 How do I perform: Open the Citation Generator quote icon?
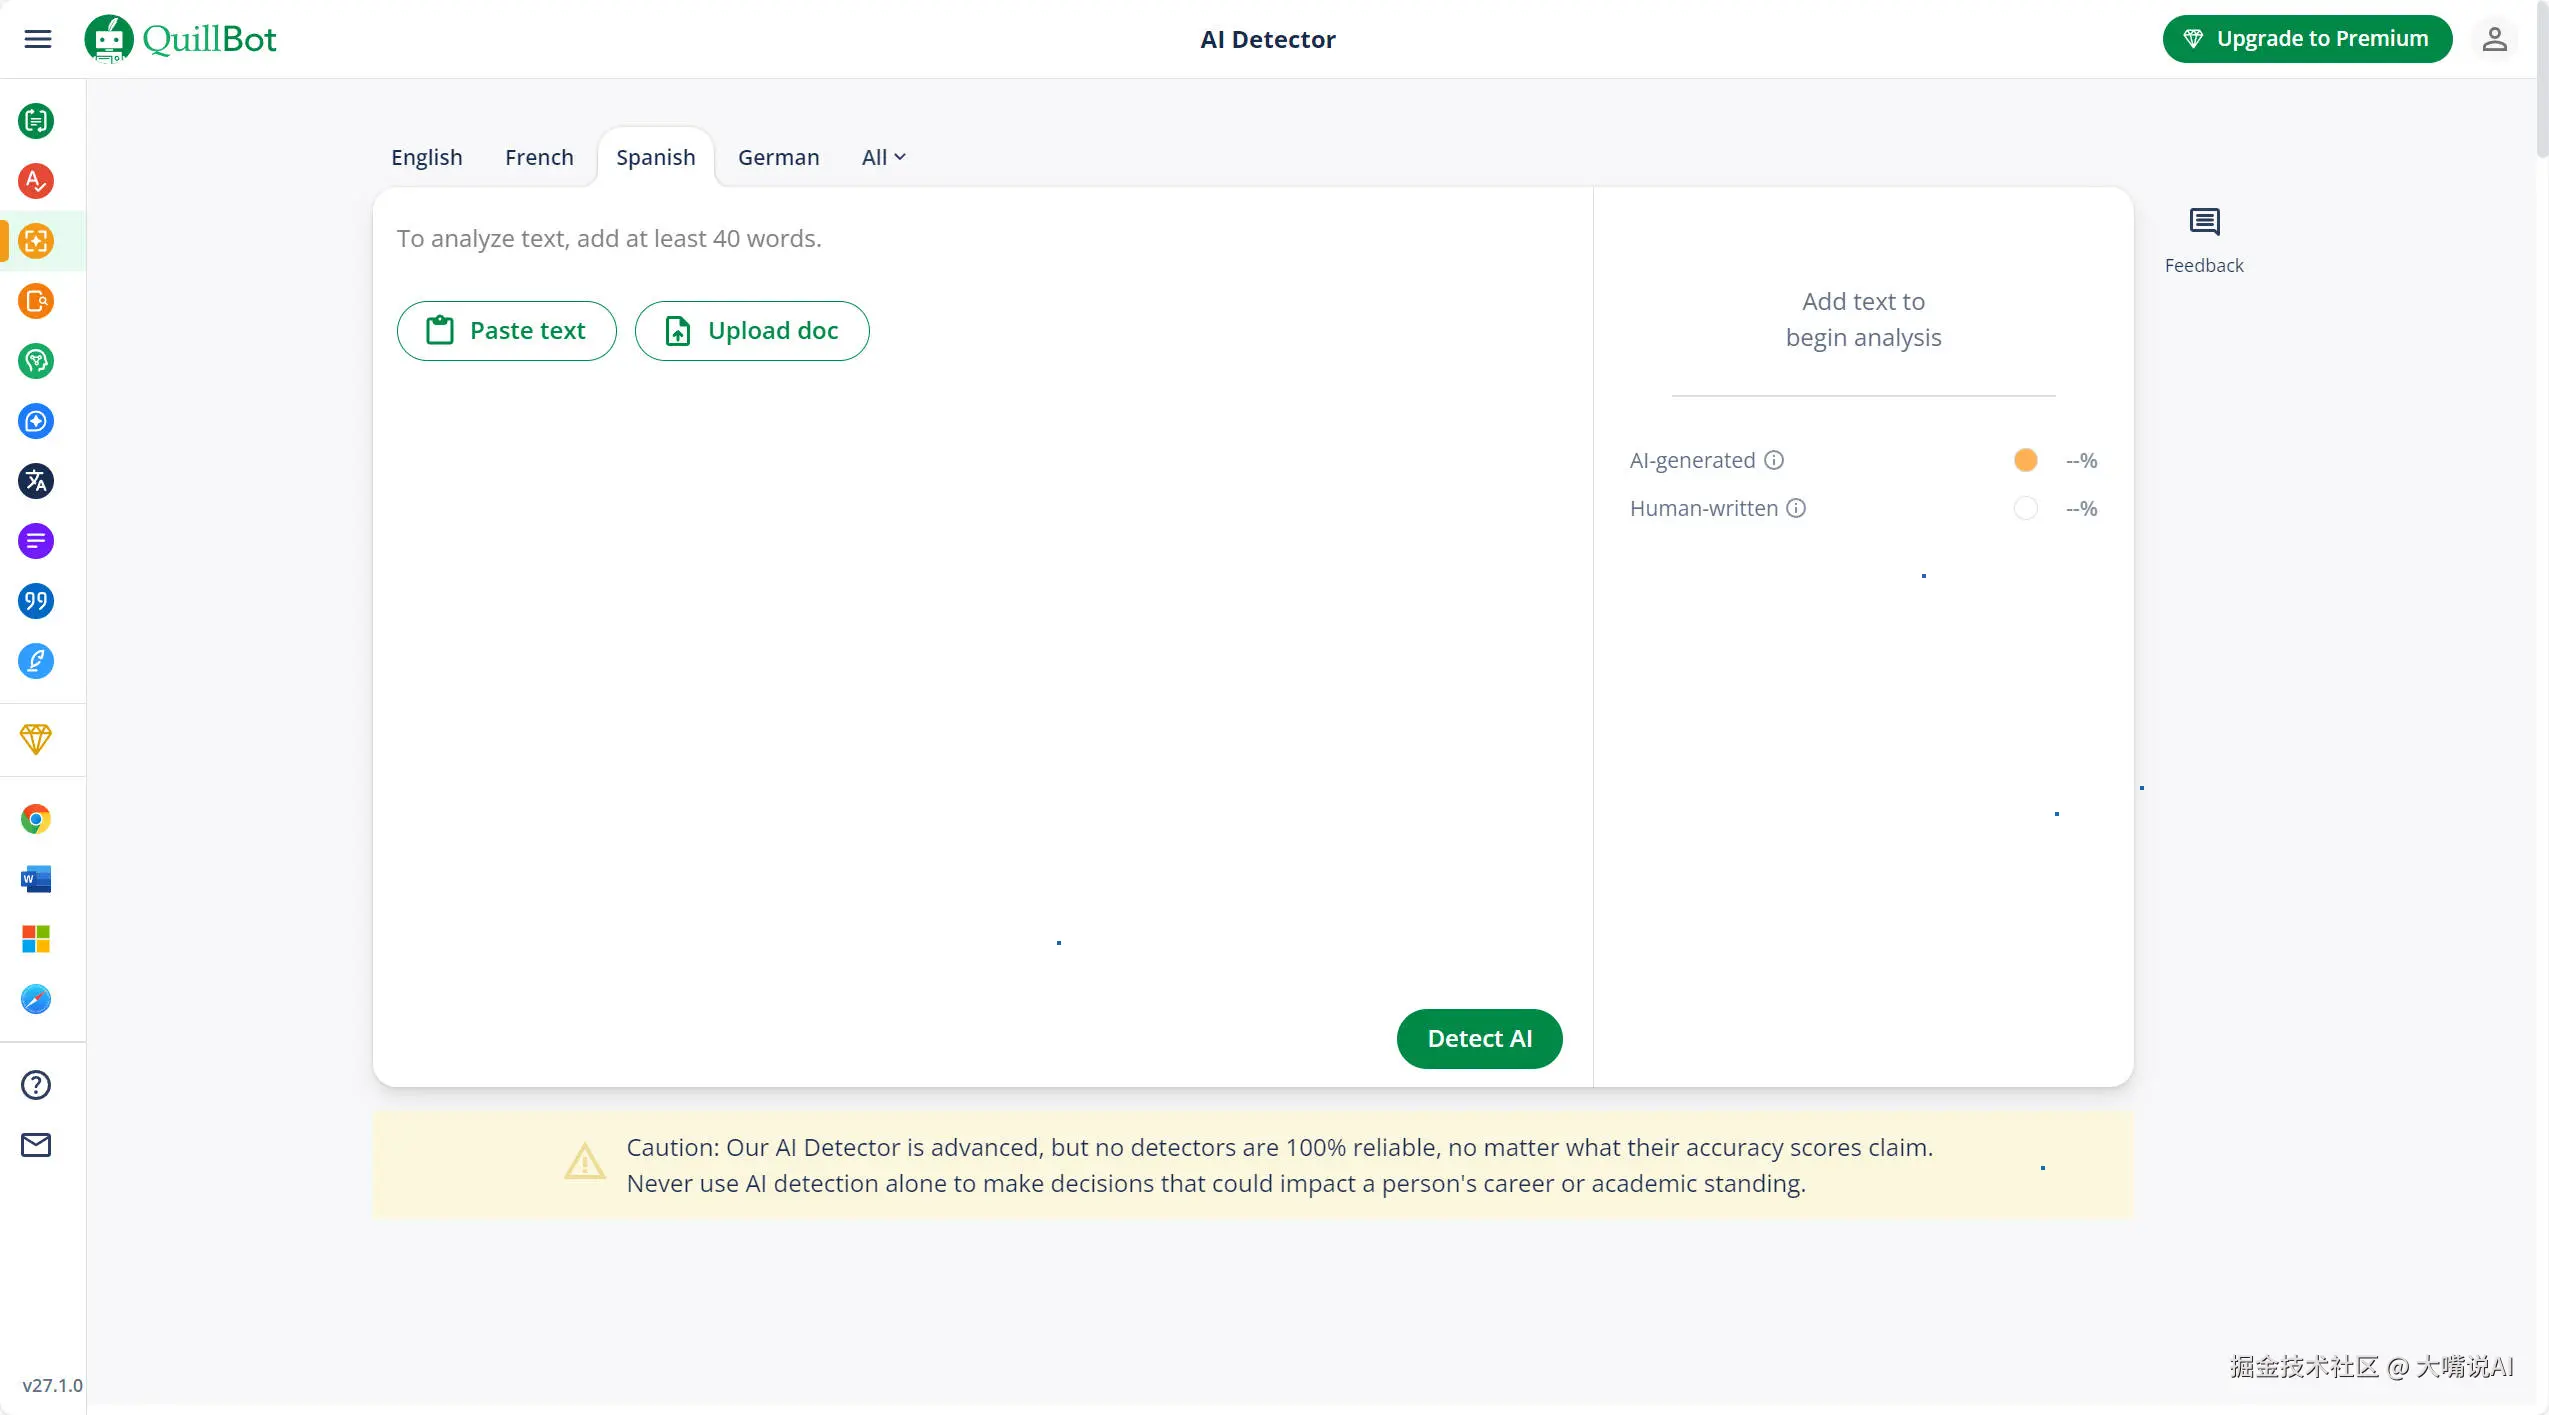[36, 601]
